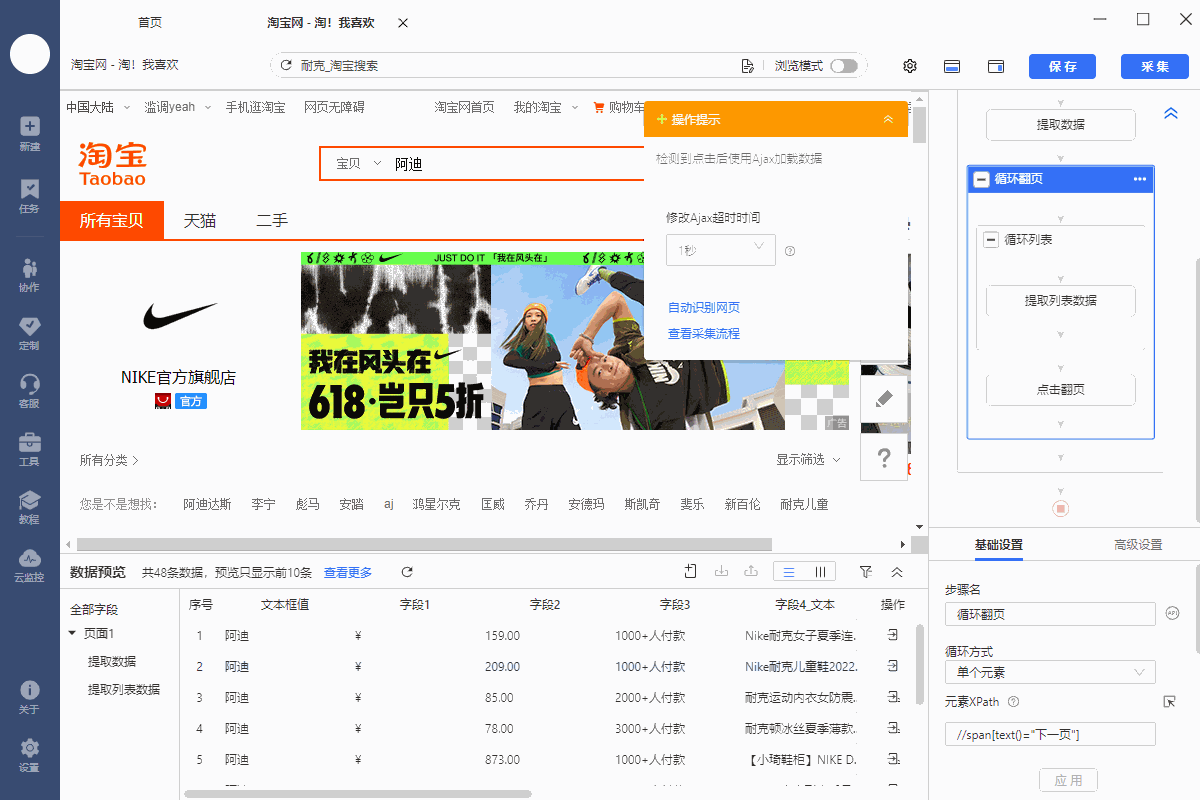Collapse the workflow panel with double chevron
Screen dimensions: 1200x800
(x=1171, y=114)
